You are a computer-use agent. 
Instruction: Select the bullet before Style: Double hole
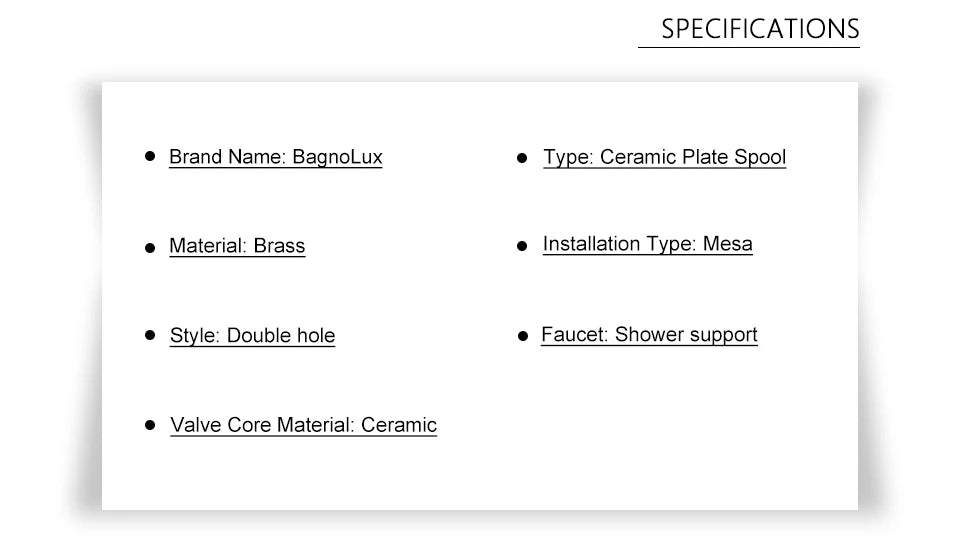[x=150, y=335]
